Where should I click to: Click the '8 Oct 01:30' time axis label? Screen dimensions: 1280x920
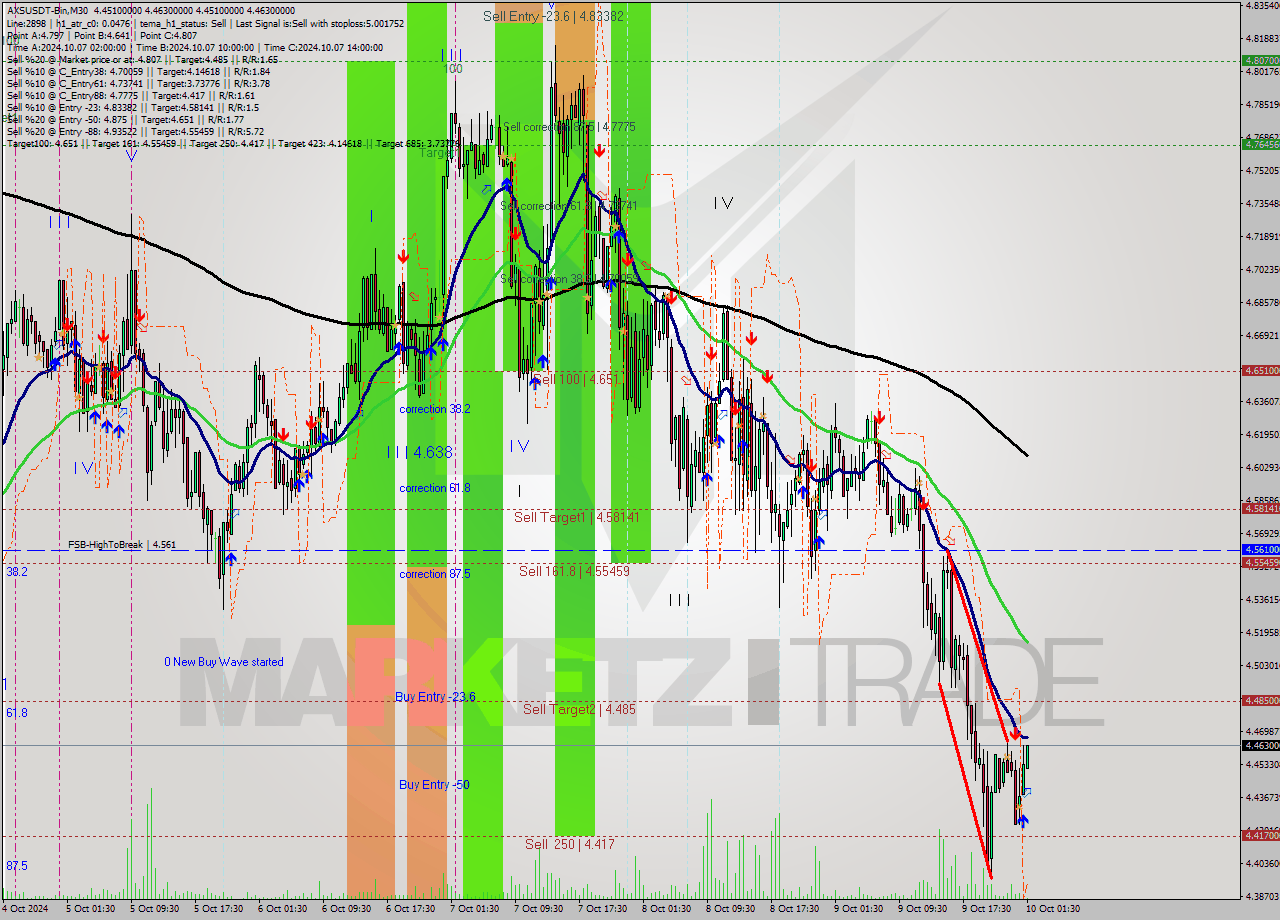(666, 909)
